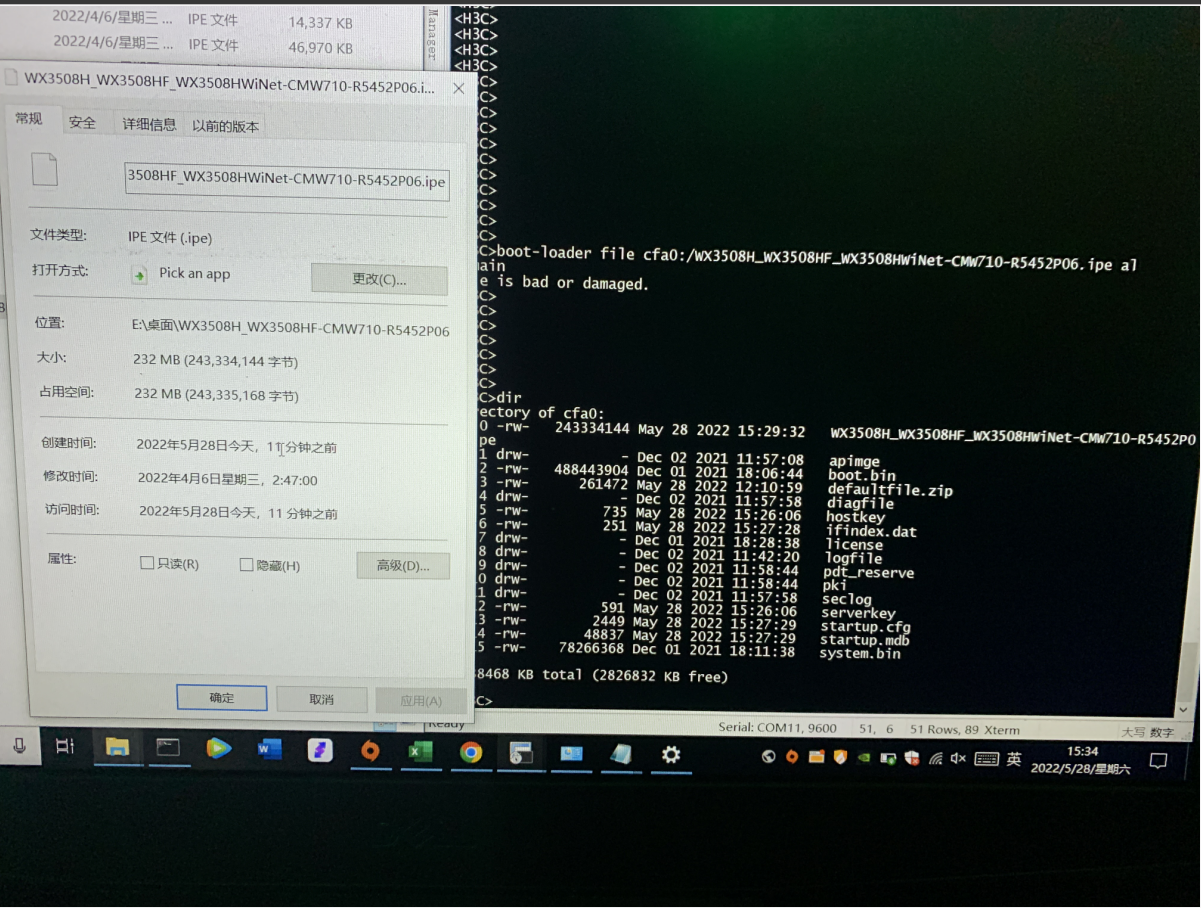The height and width of the screenshot is (908, 1201).
Task: Click the Manager side tab in terminal
Action: tap(432, 35)
